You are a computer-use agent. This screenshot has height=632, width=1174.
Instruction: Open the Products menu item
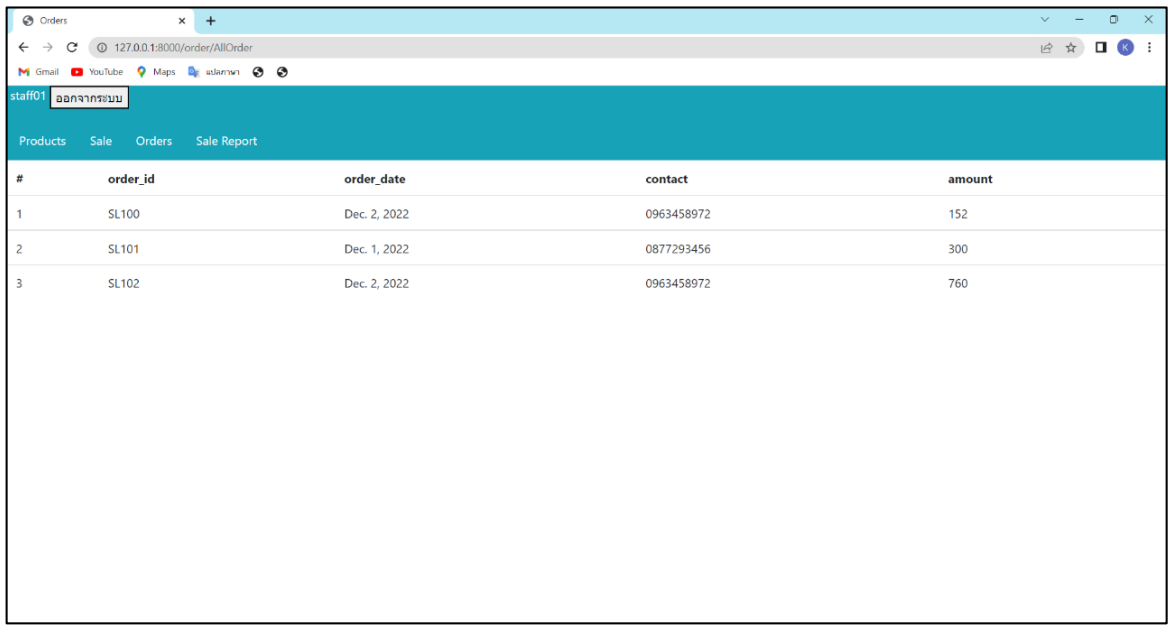click(x=43, y=141)
